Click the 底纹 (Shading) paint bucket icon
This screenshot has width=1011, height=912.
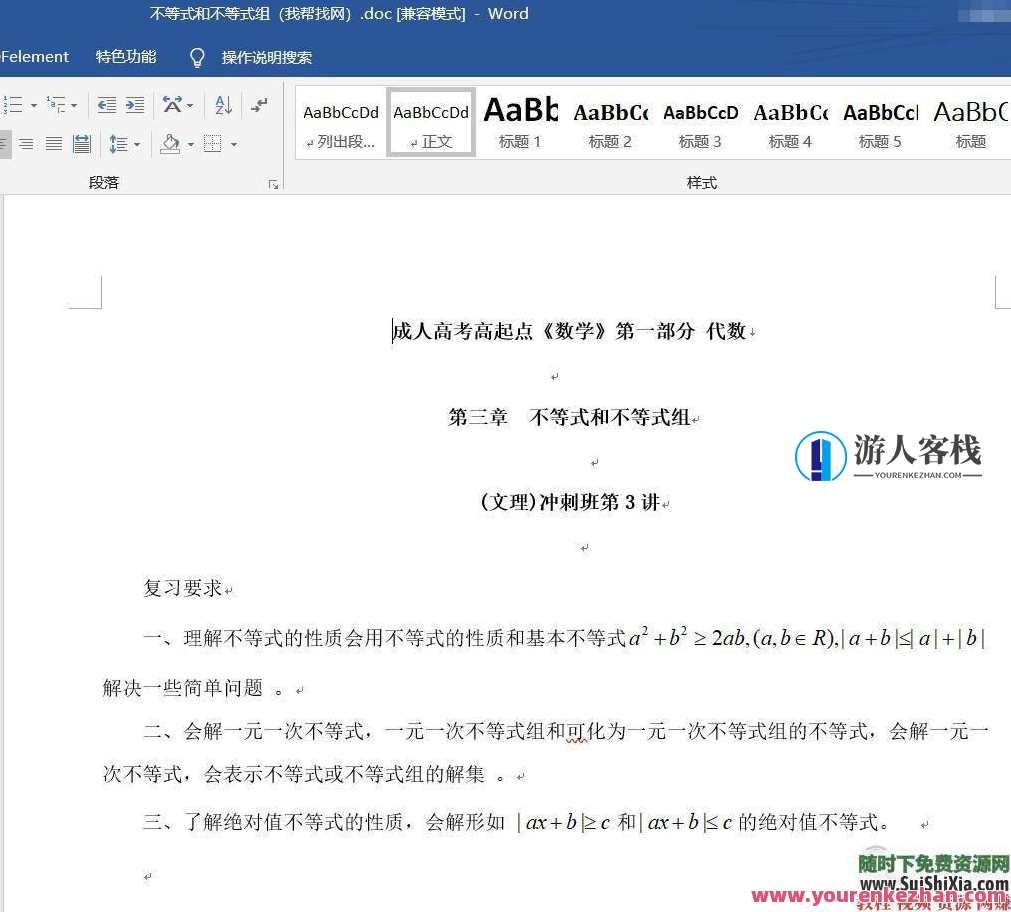tap(170, 144)
